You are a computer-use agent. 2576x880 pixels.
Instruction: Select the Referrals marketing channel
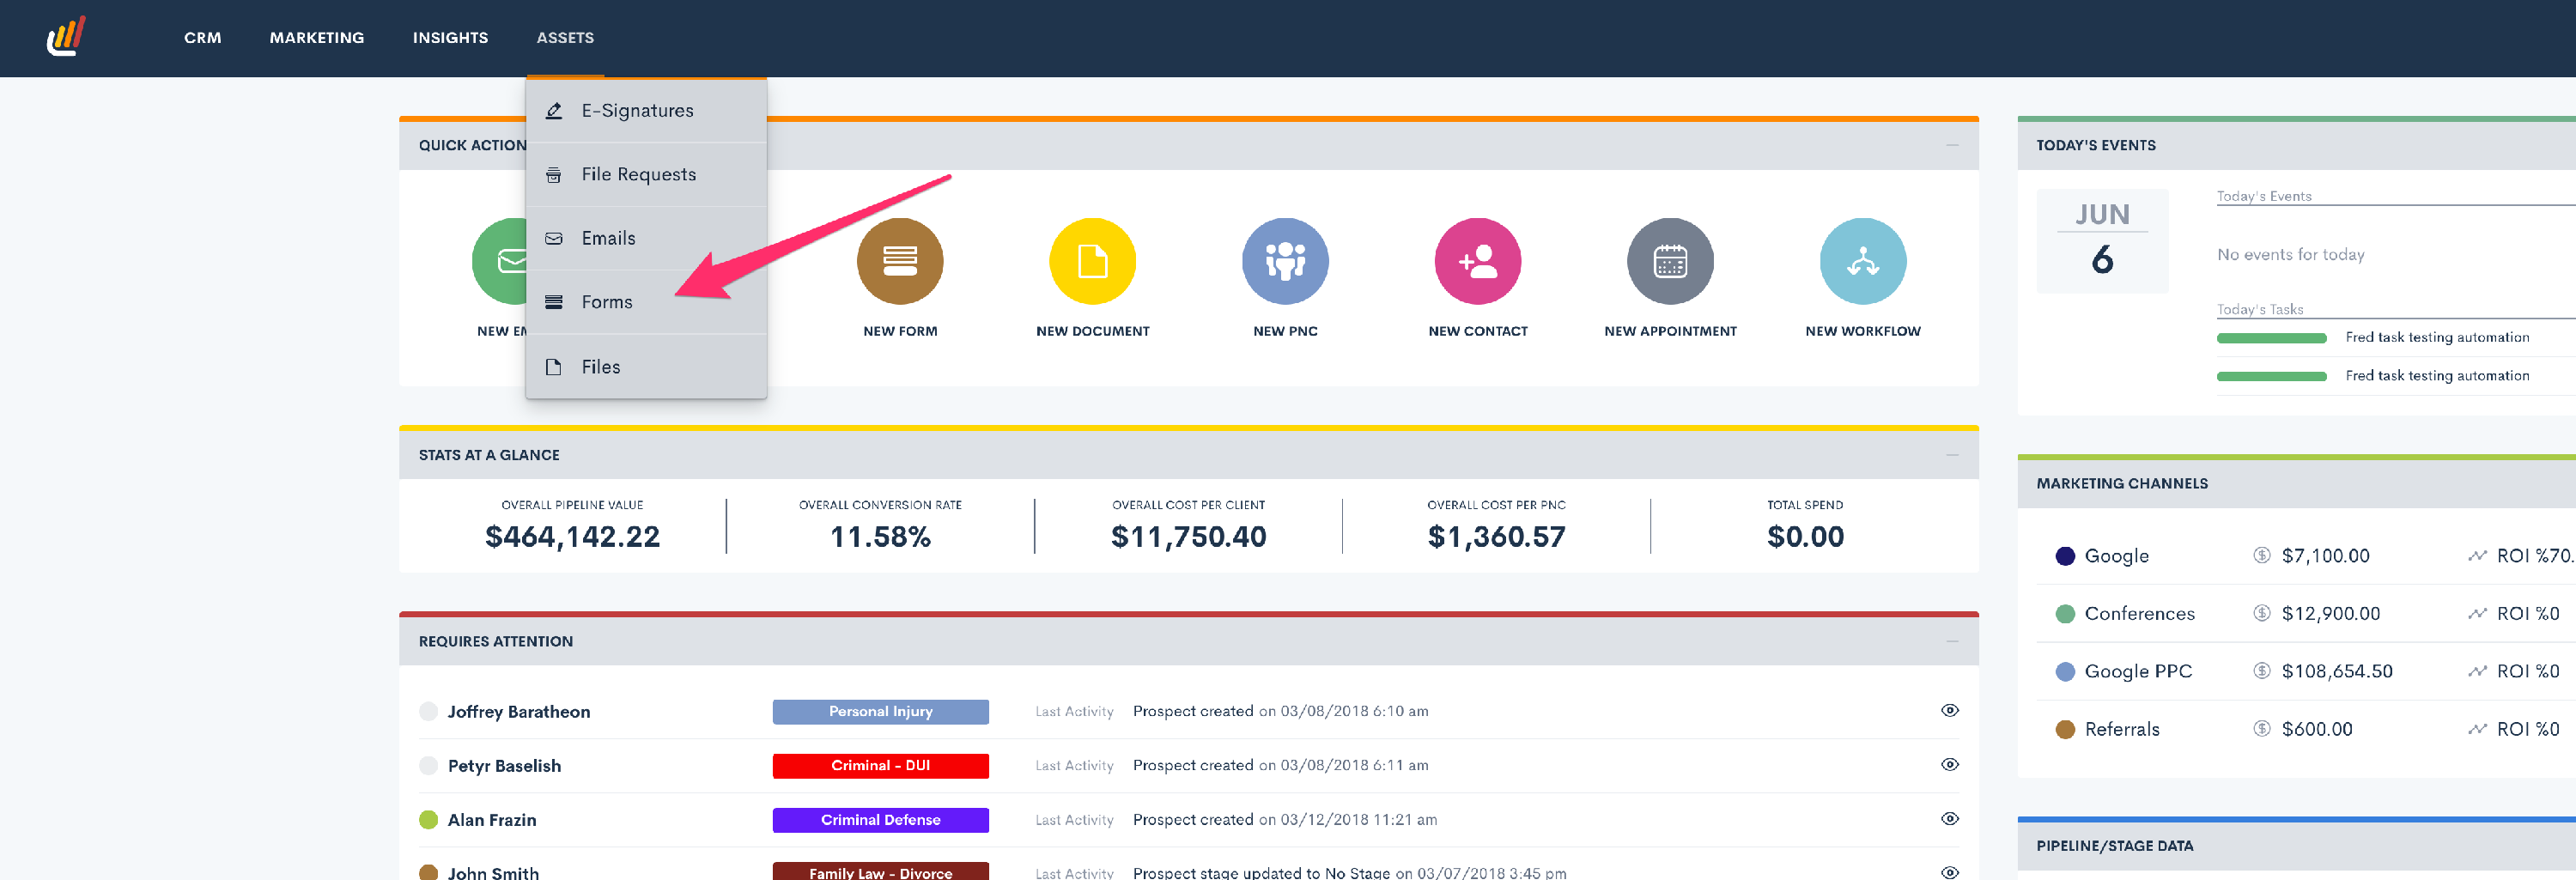2121,729
